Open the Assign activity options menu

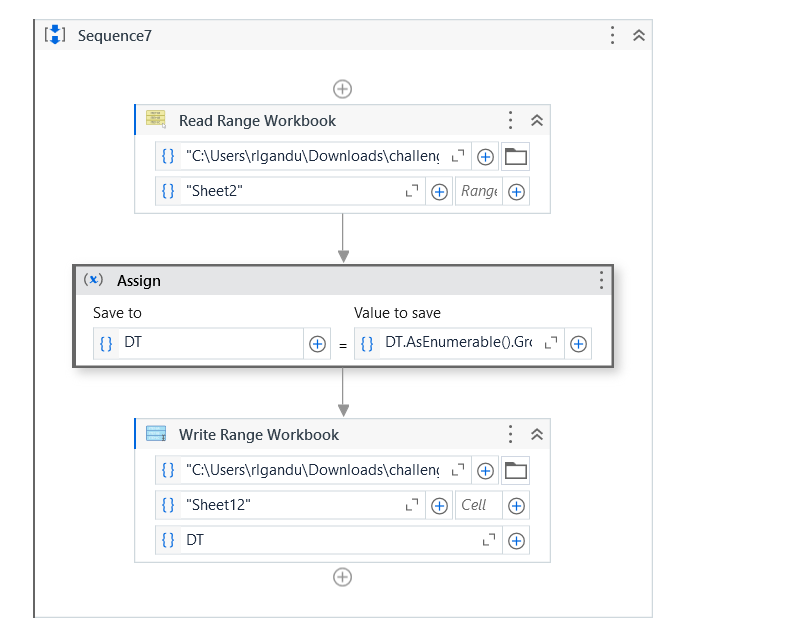601,280
